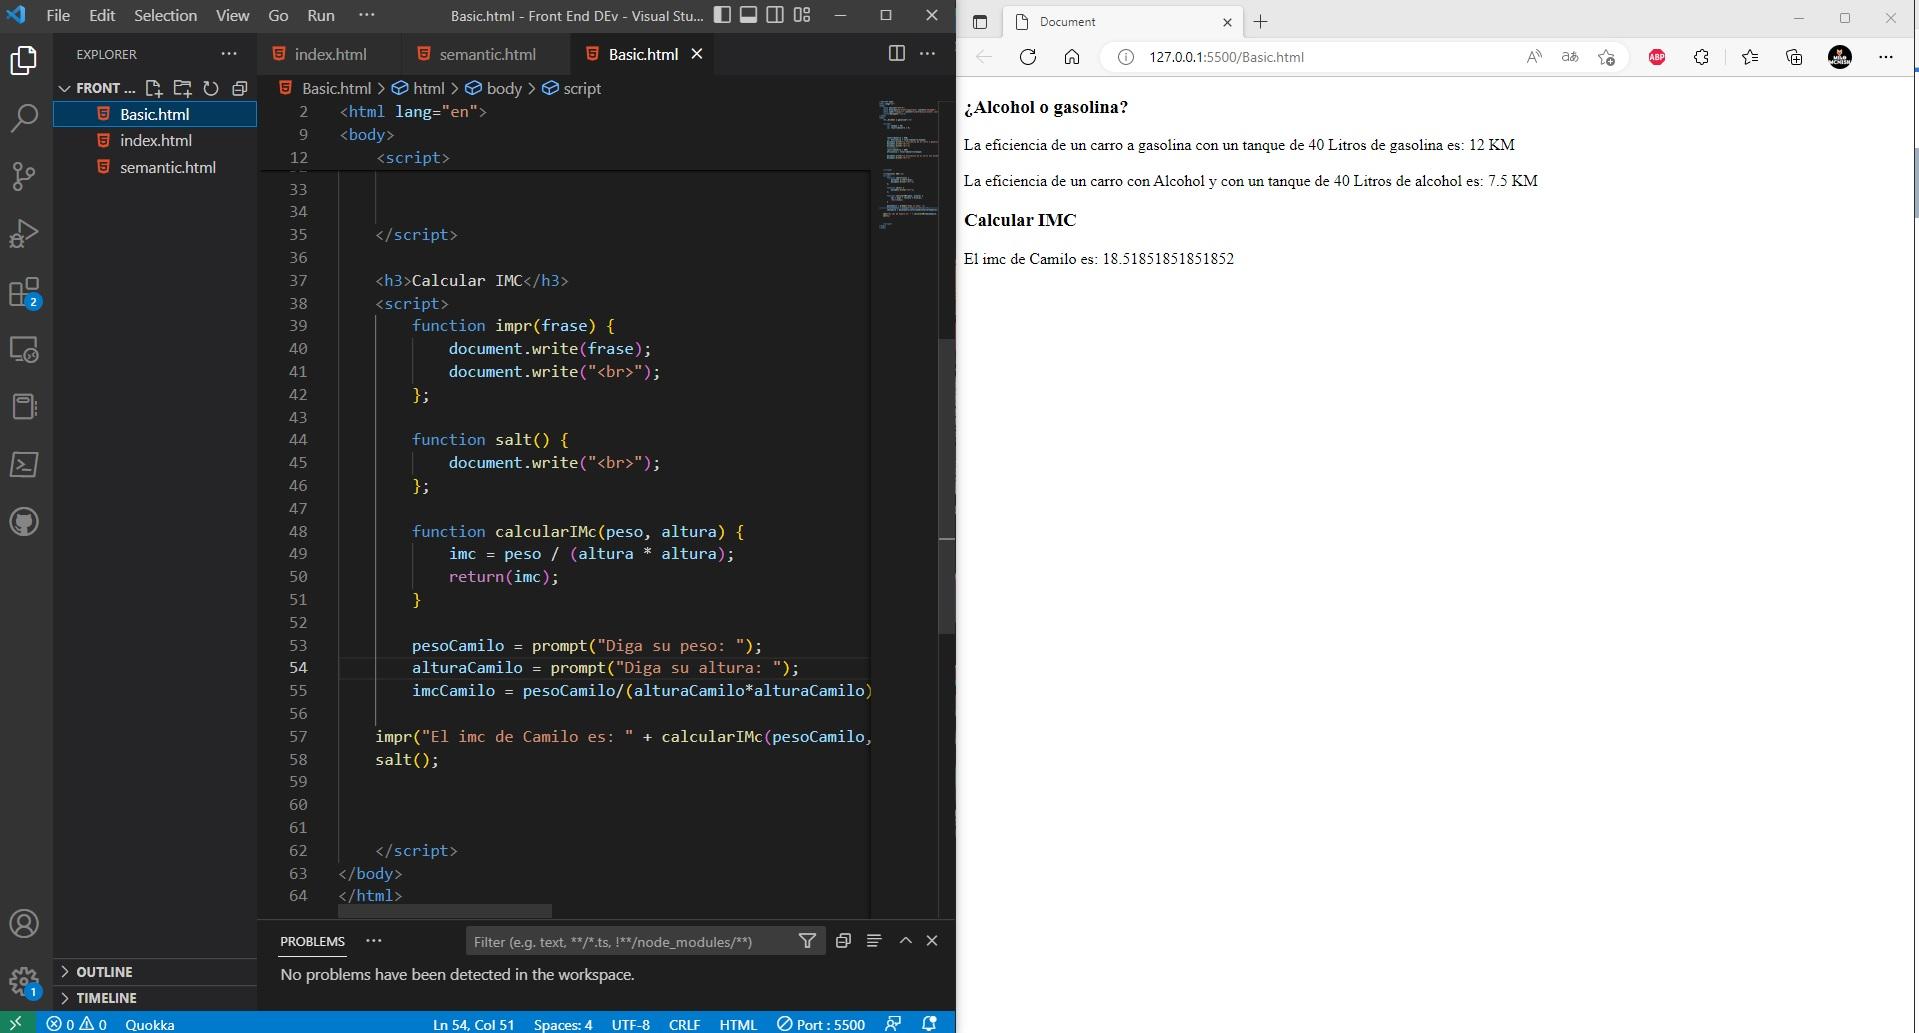Switch to index.html editor tab
The image size is (1919, 1033).
point(330,54)
